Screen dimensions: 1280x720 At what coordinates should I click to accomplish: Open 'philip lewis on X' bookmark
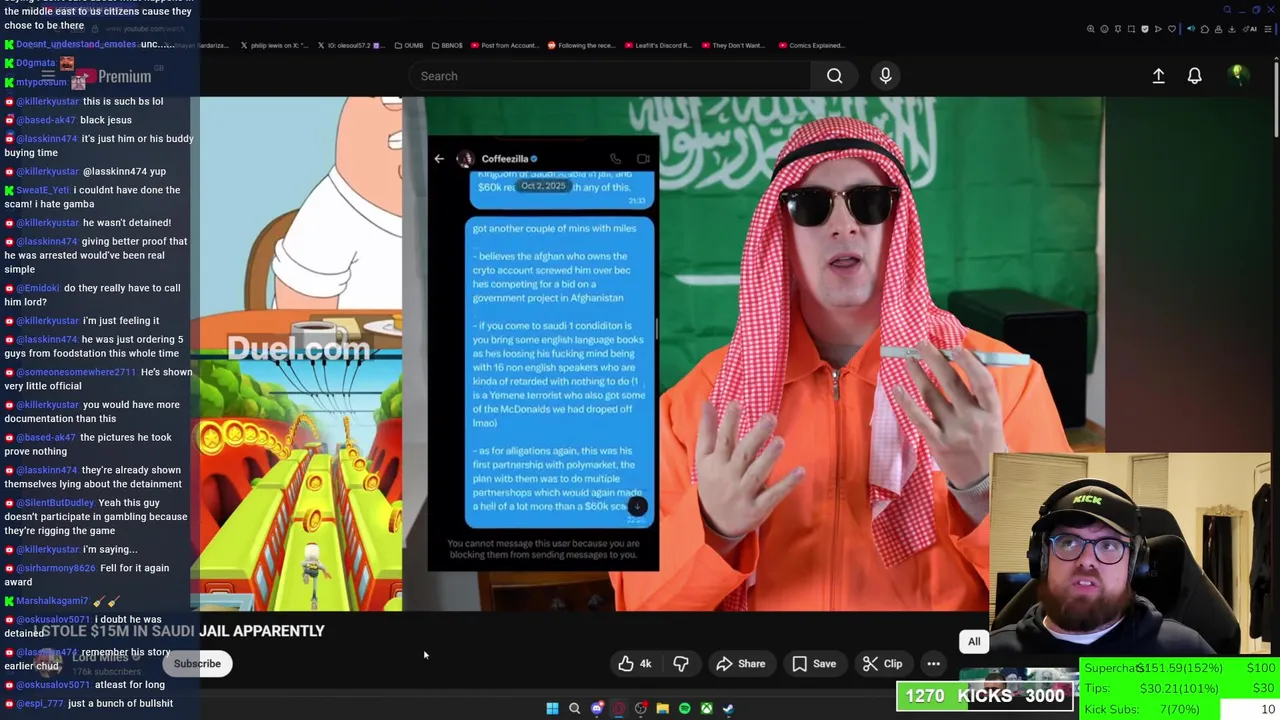(275, 45)
